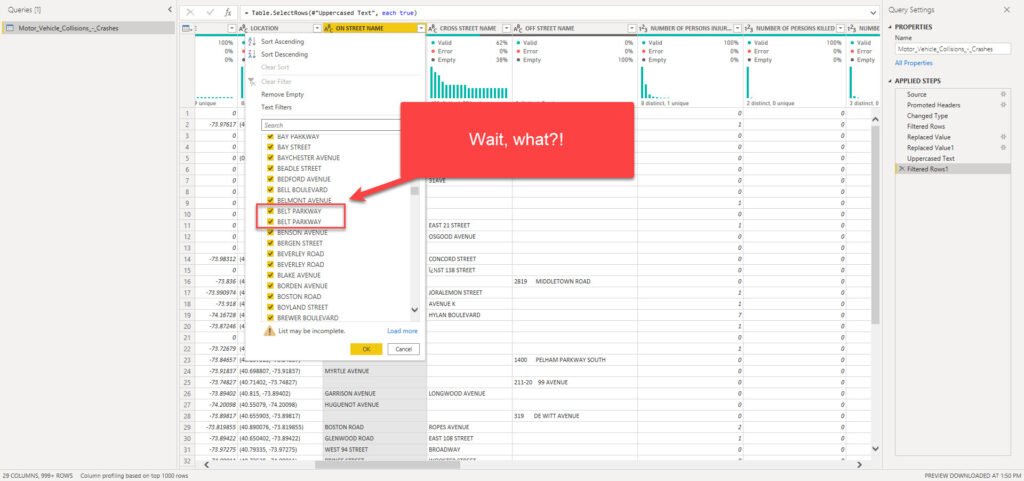1024x481 pixels.
Task: Click the data type icon of OFF STREET NAME
Action: (519, 29)
